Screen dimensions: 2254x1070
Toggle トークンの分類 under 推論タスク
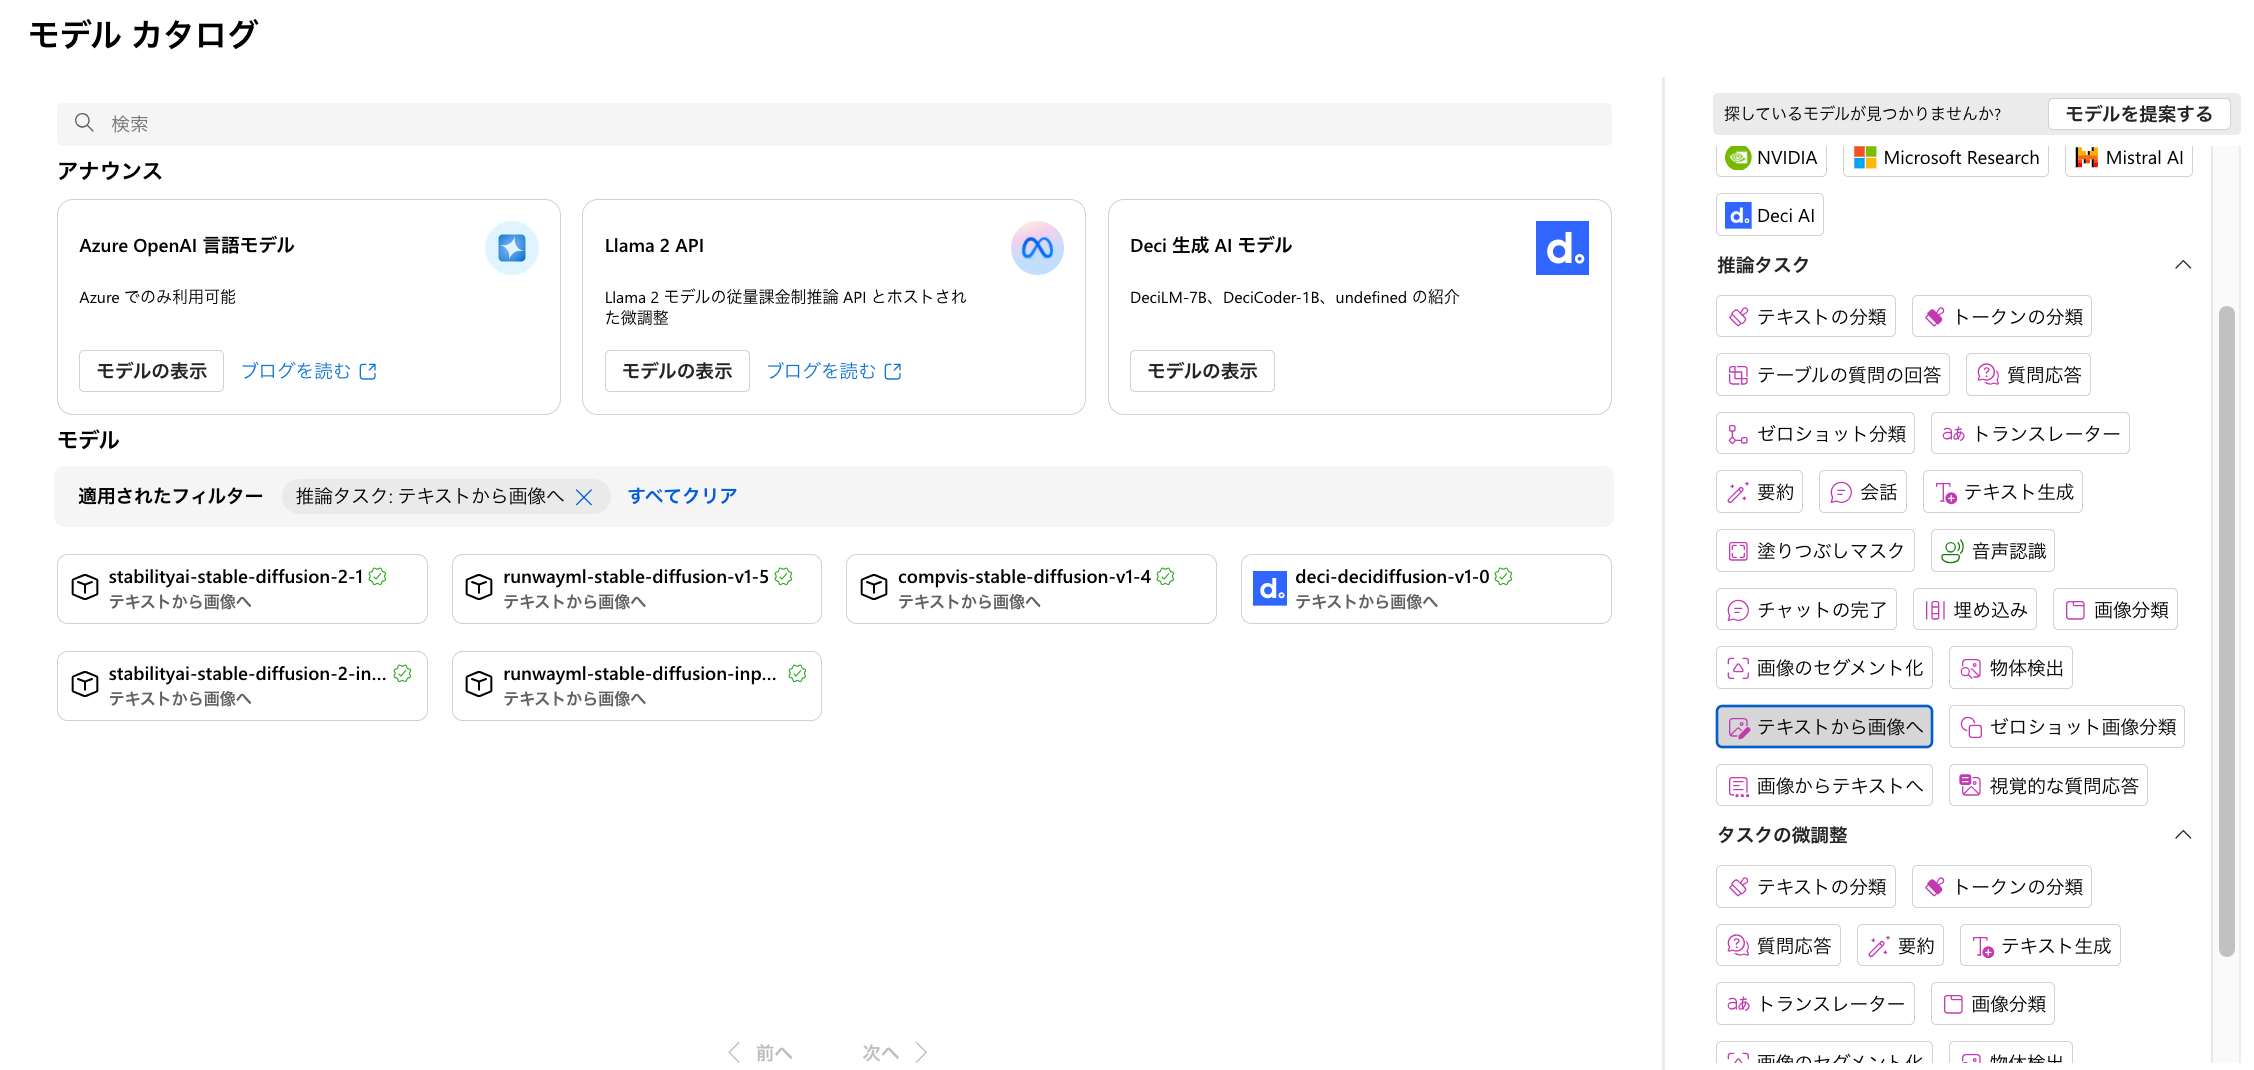click(2002, 317)
